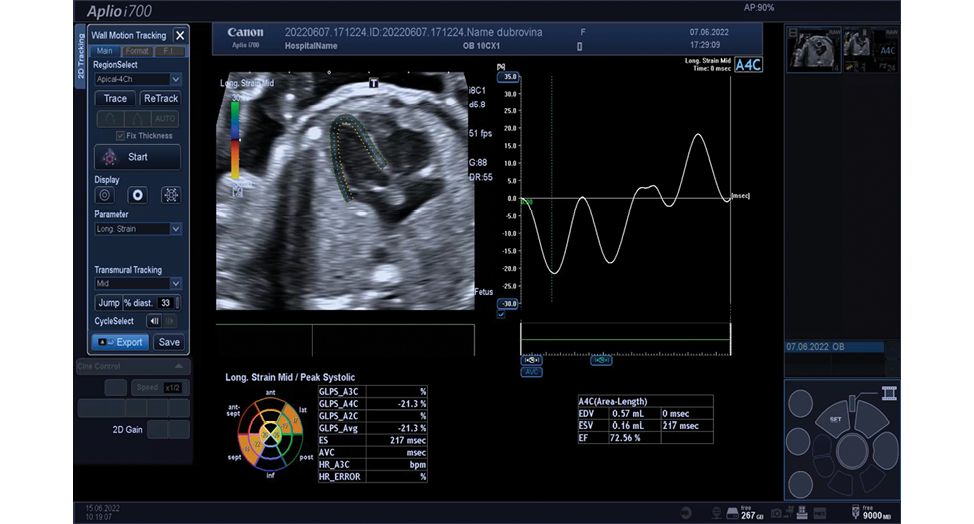Image resolution: width=974 pixels, height=524 pixels.
Task: Click the Trace button
Action: [x=115, y=98]
